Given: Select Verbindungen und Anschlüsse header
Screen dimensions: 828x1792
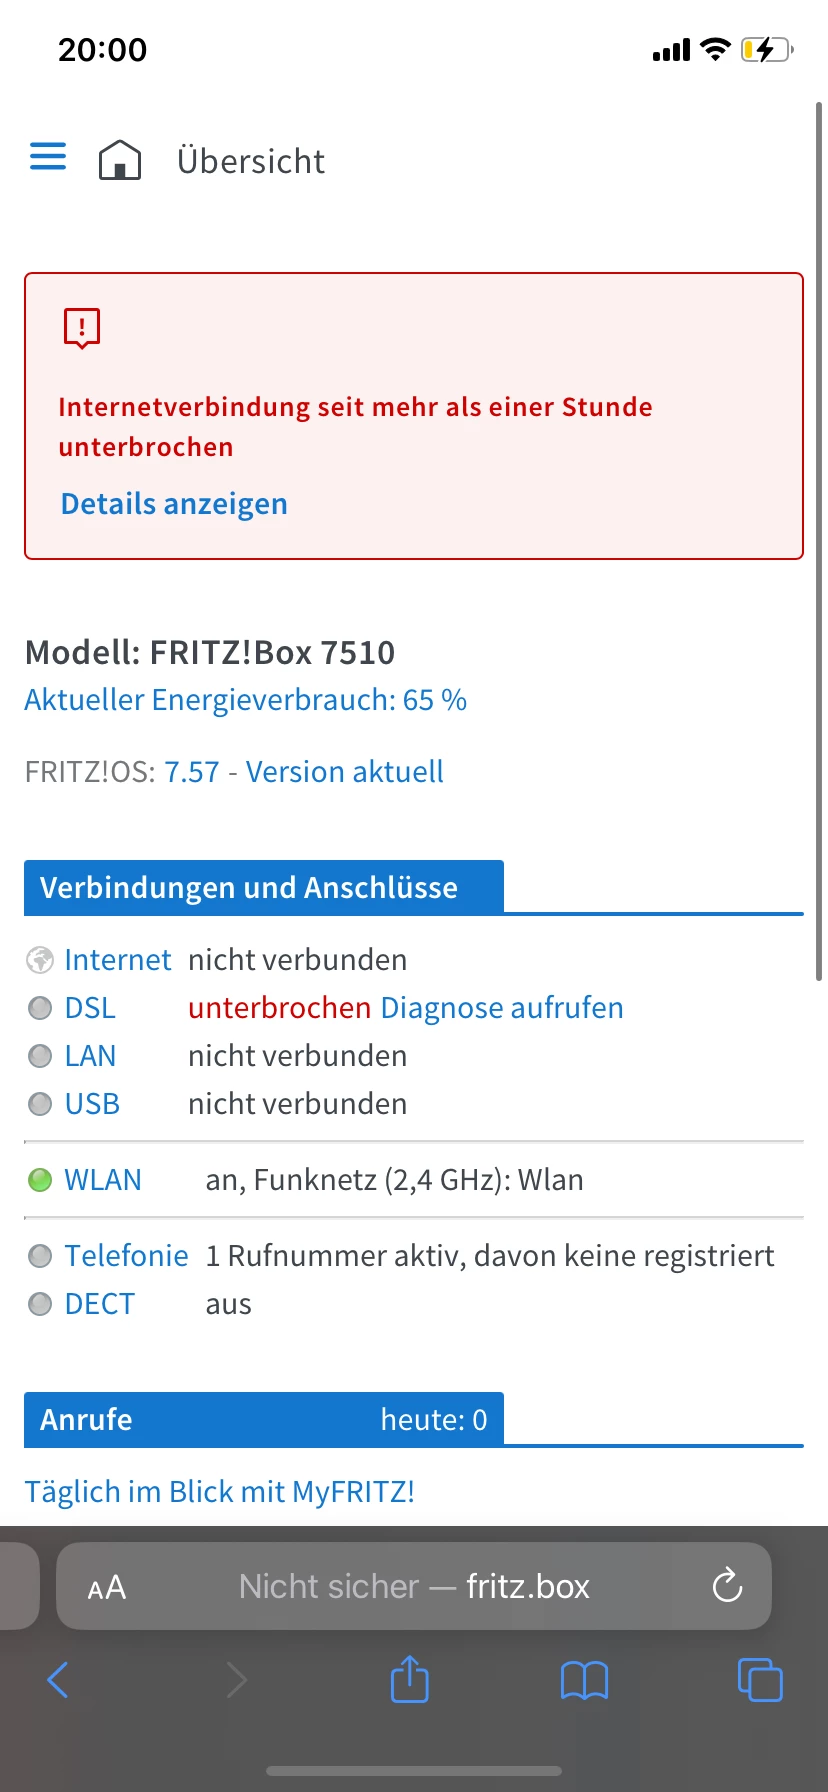Looking at the screenshot, I should point(263,888).
